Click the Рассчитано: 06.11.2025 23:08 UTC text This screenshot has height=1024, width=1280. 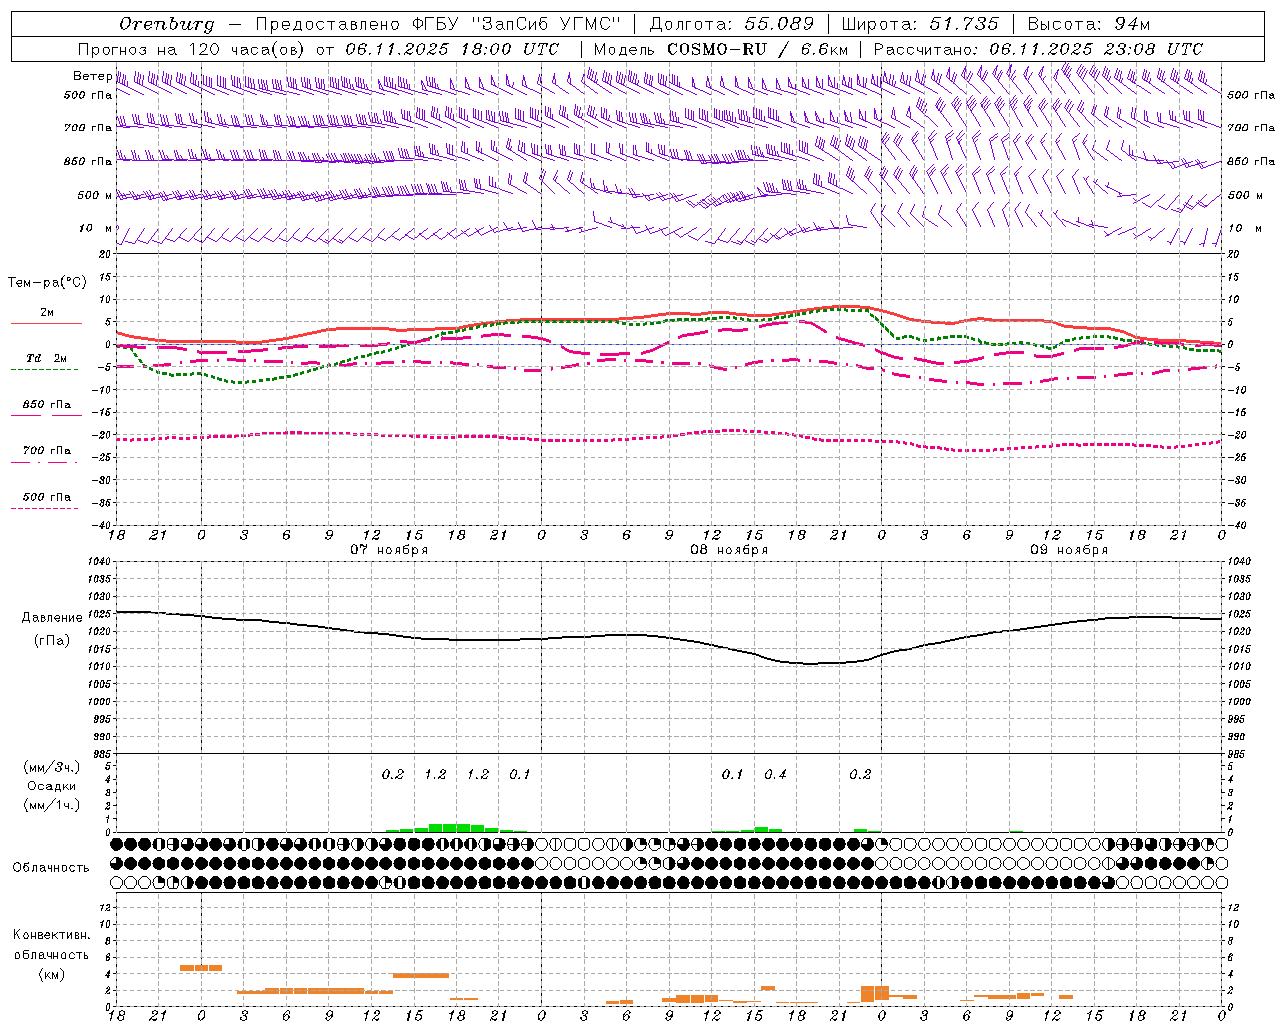1038,49
